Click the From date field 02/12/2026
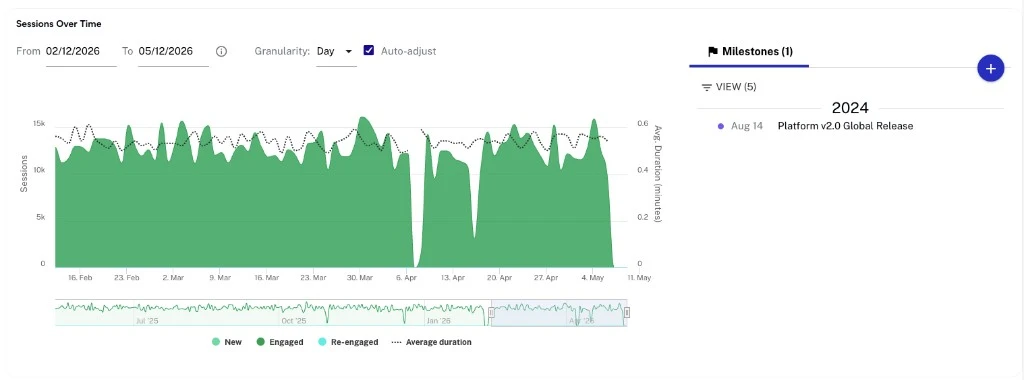The image size is (1024, 380). coord(81,52)
